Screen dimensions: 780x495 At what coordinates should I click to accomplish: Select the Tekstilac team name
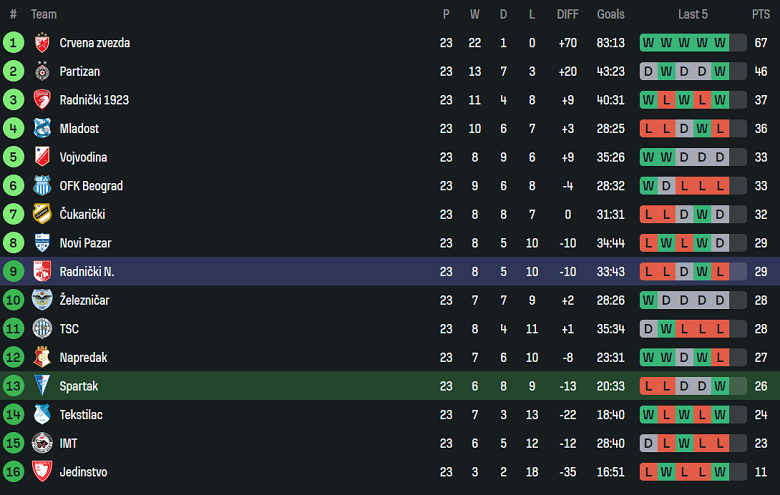tap(81, 415)
